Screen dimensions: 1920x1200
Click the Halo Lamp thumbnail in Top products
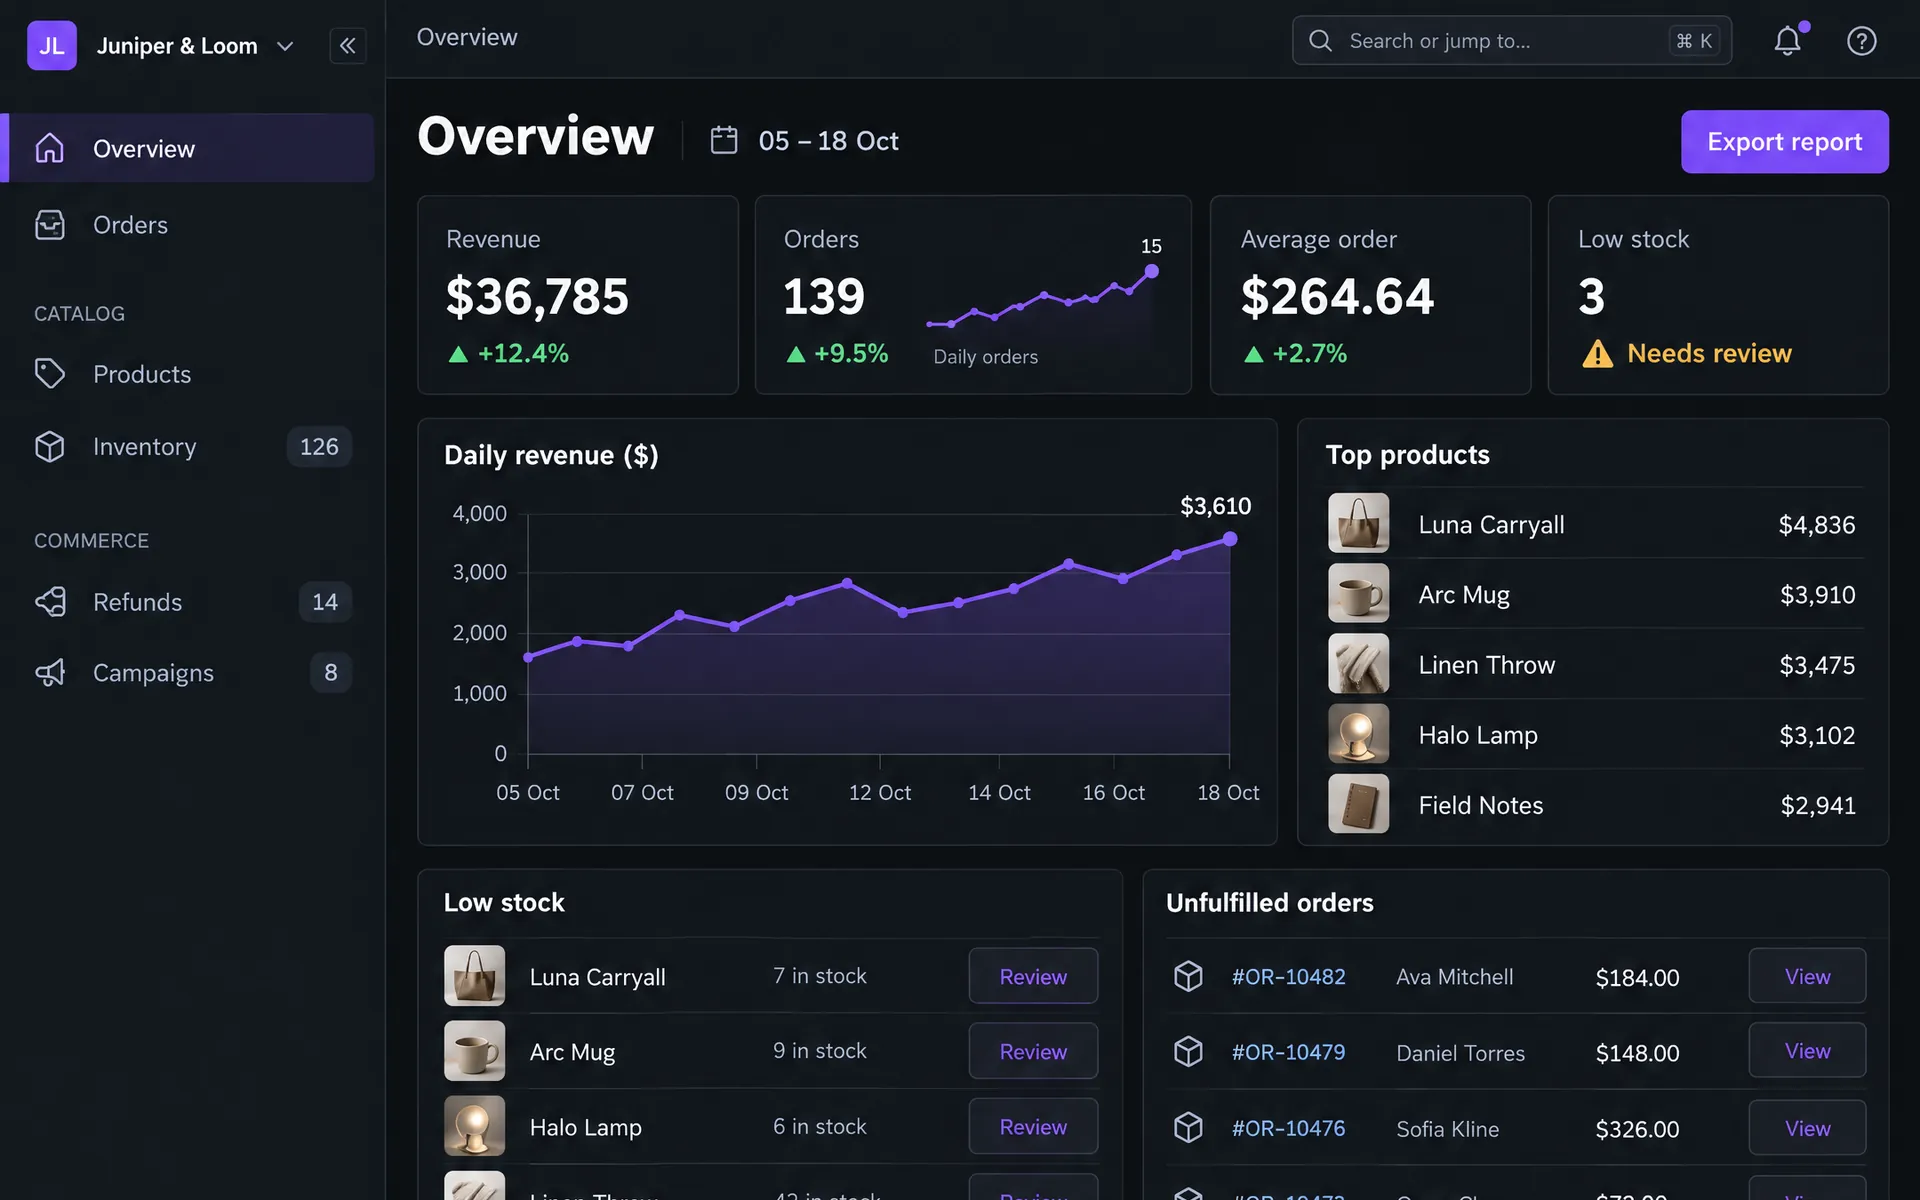(x=1358, y=734)
